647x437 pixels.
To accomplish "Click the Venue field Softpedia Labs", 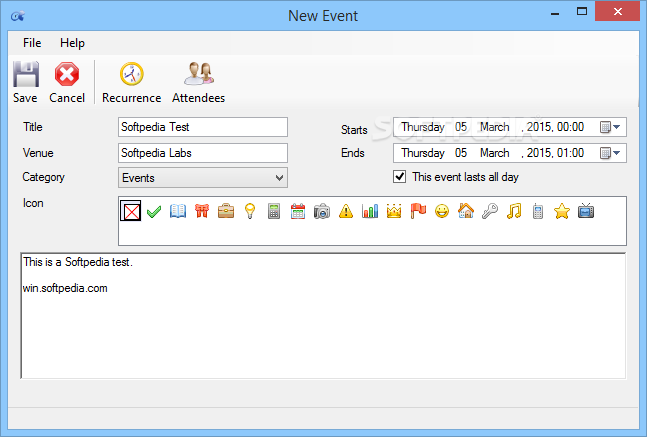I will (203, 153).
